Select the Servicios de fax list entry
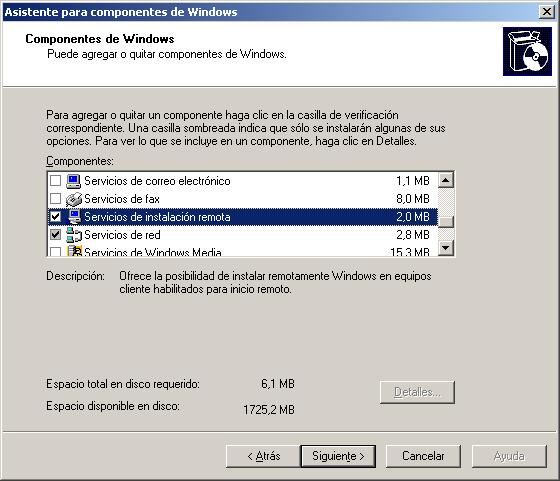This screenshot has height=481, width=560. tap(242, 199)
